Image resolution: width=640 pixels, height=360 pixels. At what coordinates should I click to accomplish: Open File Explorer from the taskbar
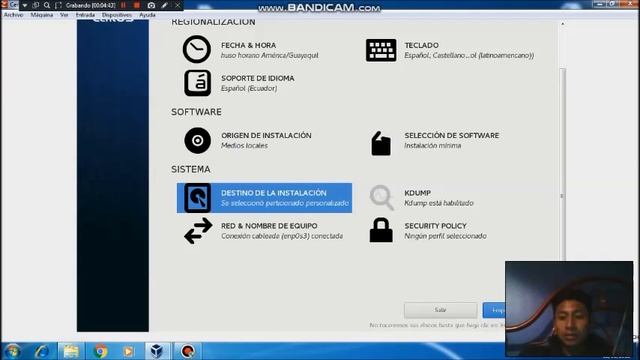(71, 351)
